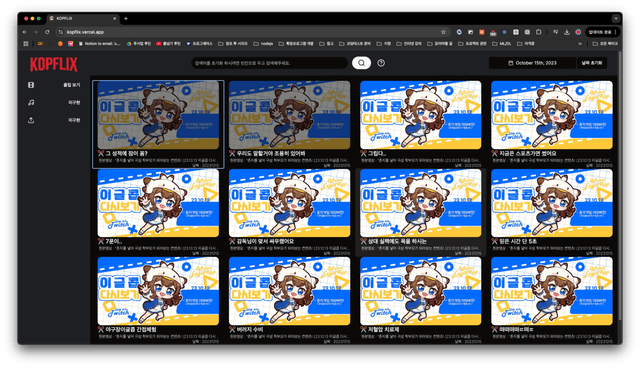Open the browser downloads icon

point(567,32)
